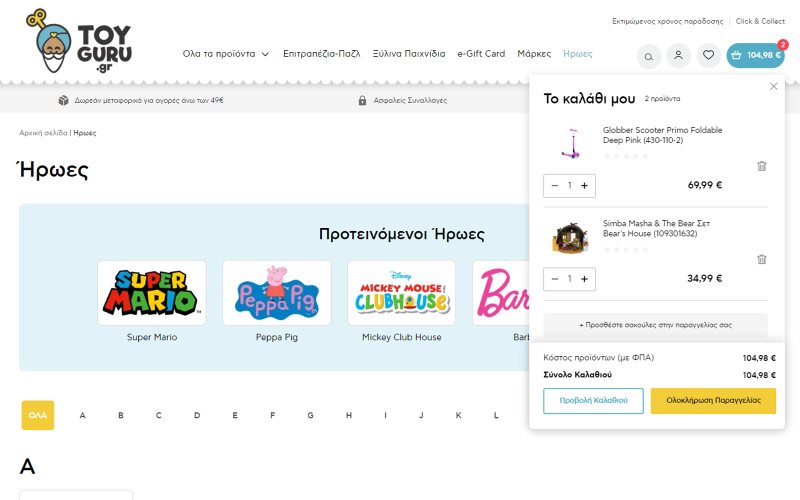Click the cart button showing 104,98 €
The width and height of the screenshot is (800, 500).
756,55
